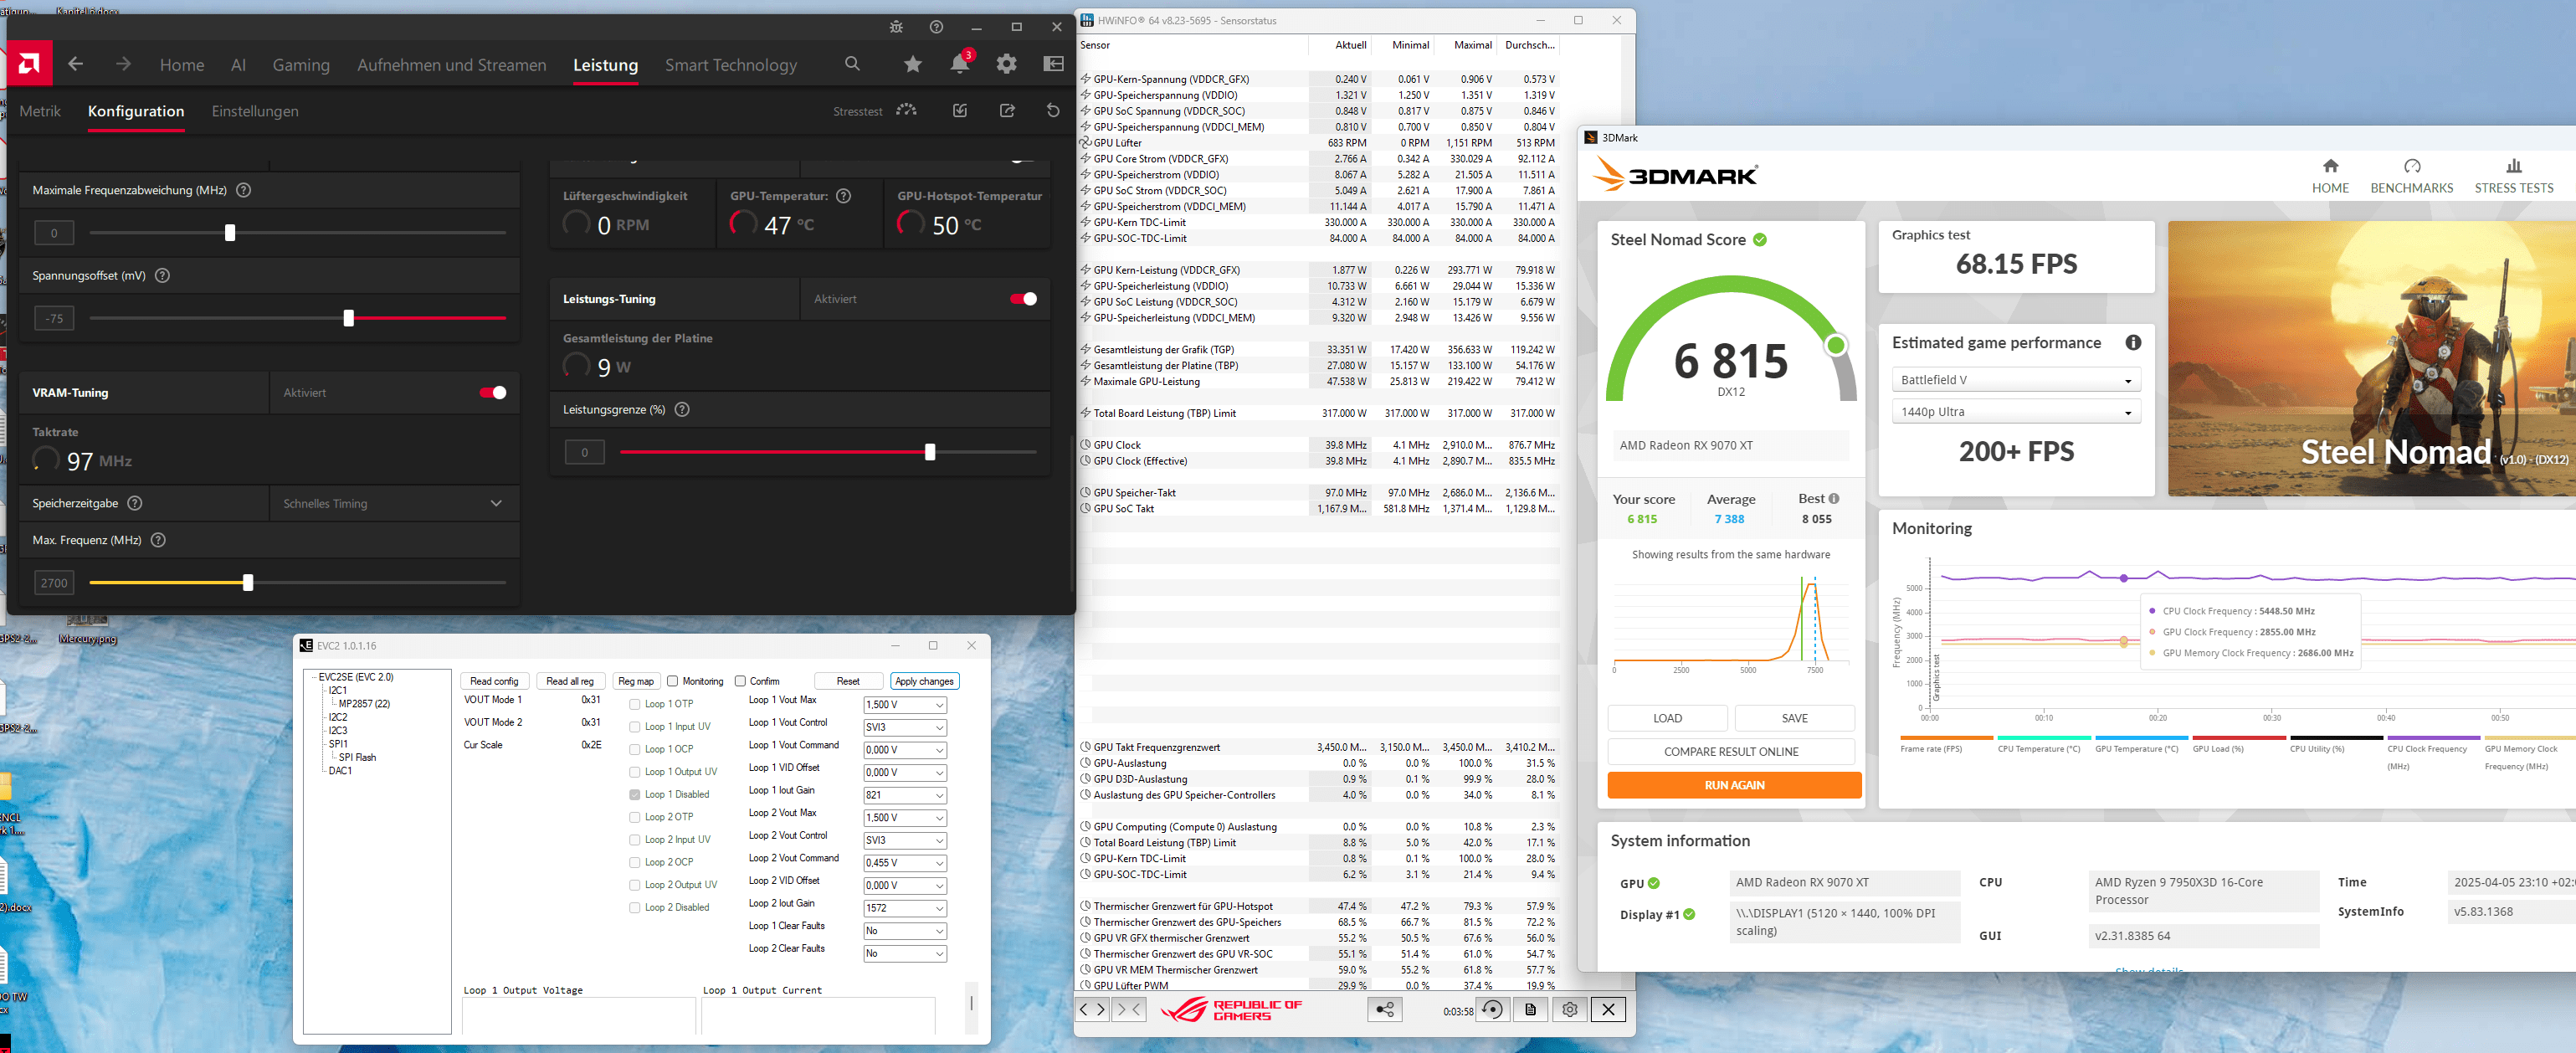Close HWiNFO sensors with X button

click(1608, 1010)
